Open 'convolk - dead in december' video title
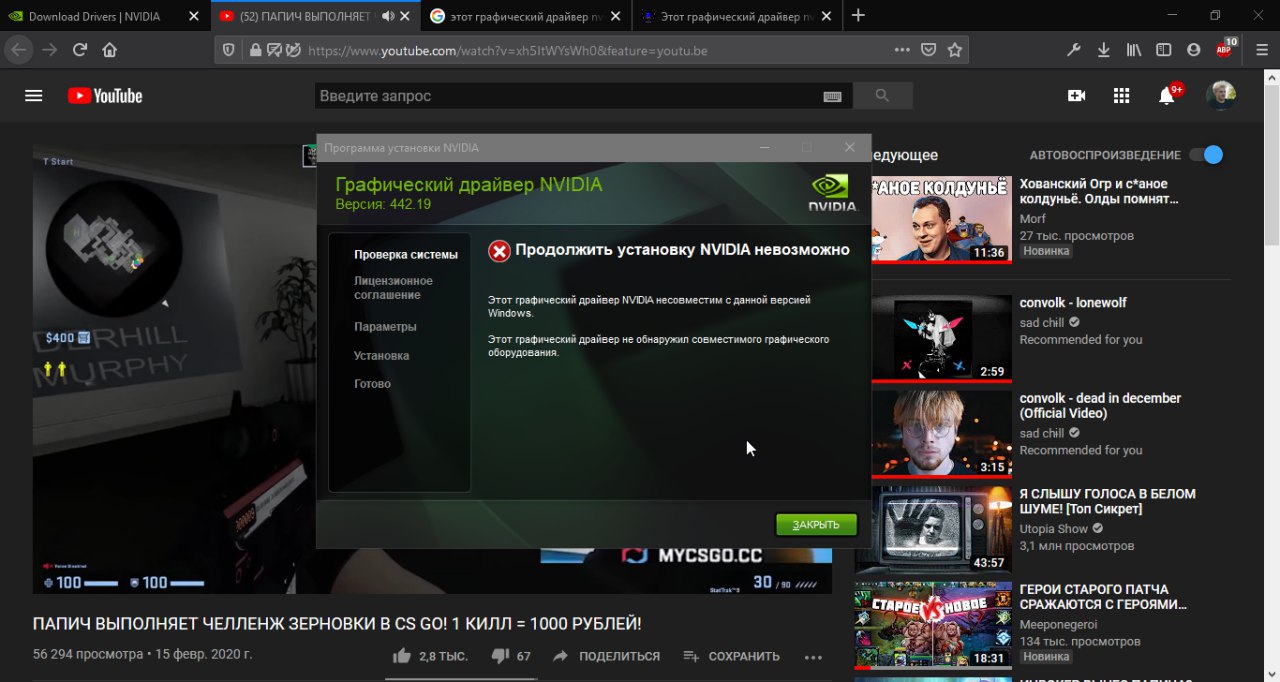1280x682 pixels. [x=1100, y=405]
